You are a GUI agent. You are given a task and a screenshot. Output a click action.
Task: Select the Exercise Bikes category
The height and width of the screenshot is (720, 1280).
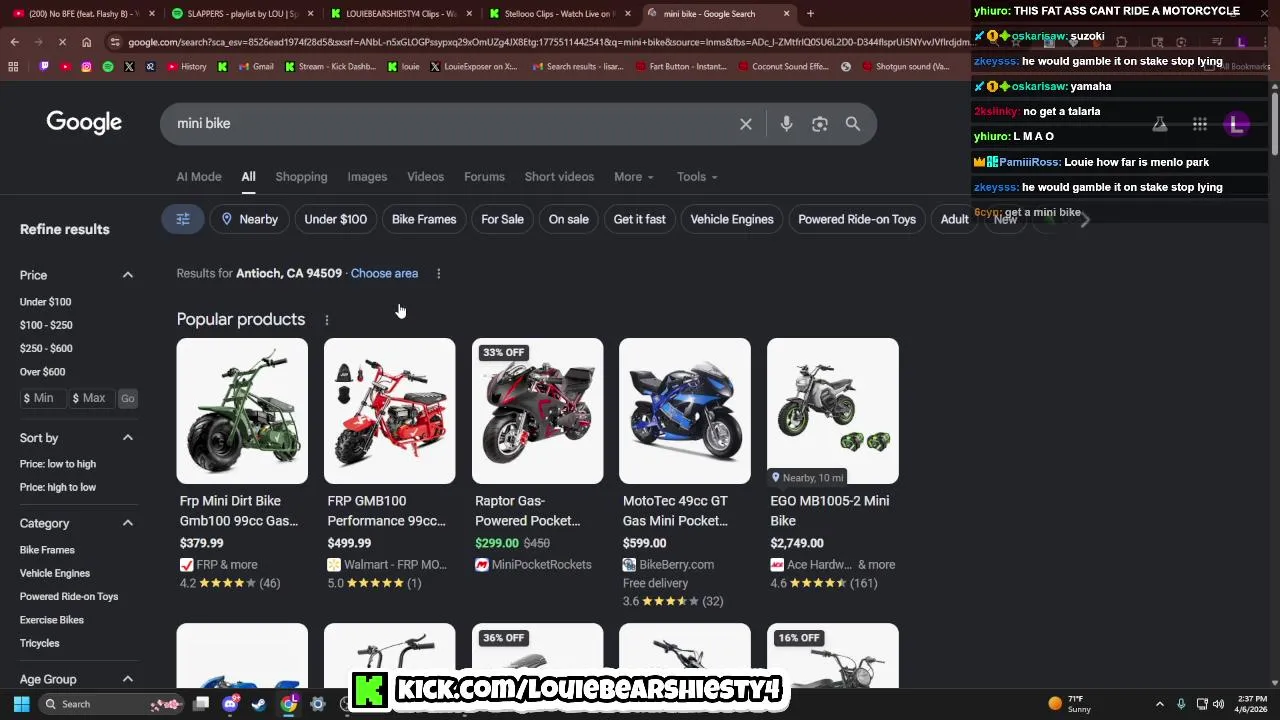52,620
